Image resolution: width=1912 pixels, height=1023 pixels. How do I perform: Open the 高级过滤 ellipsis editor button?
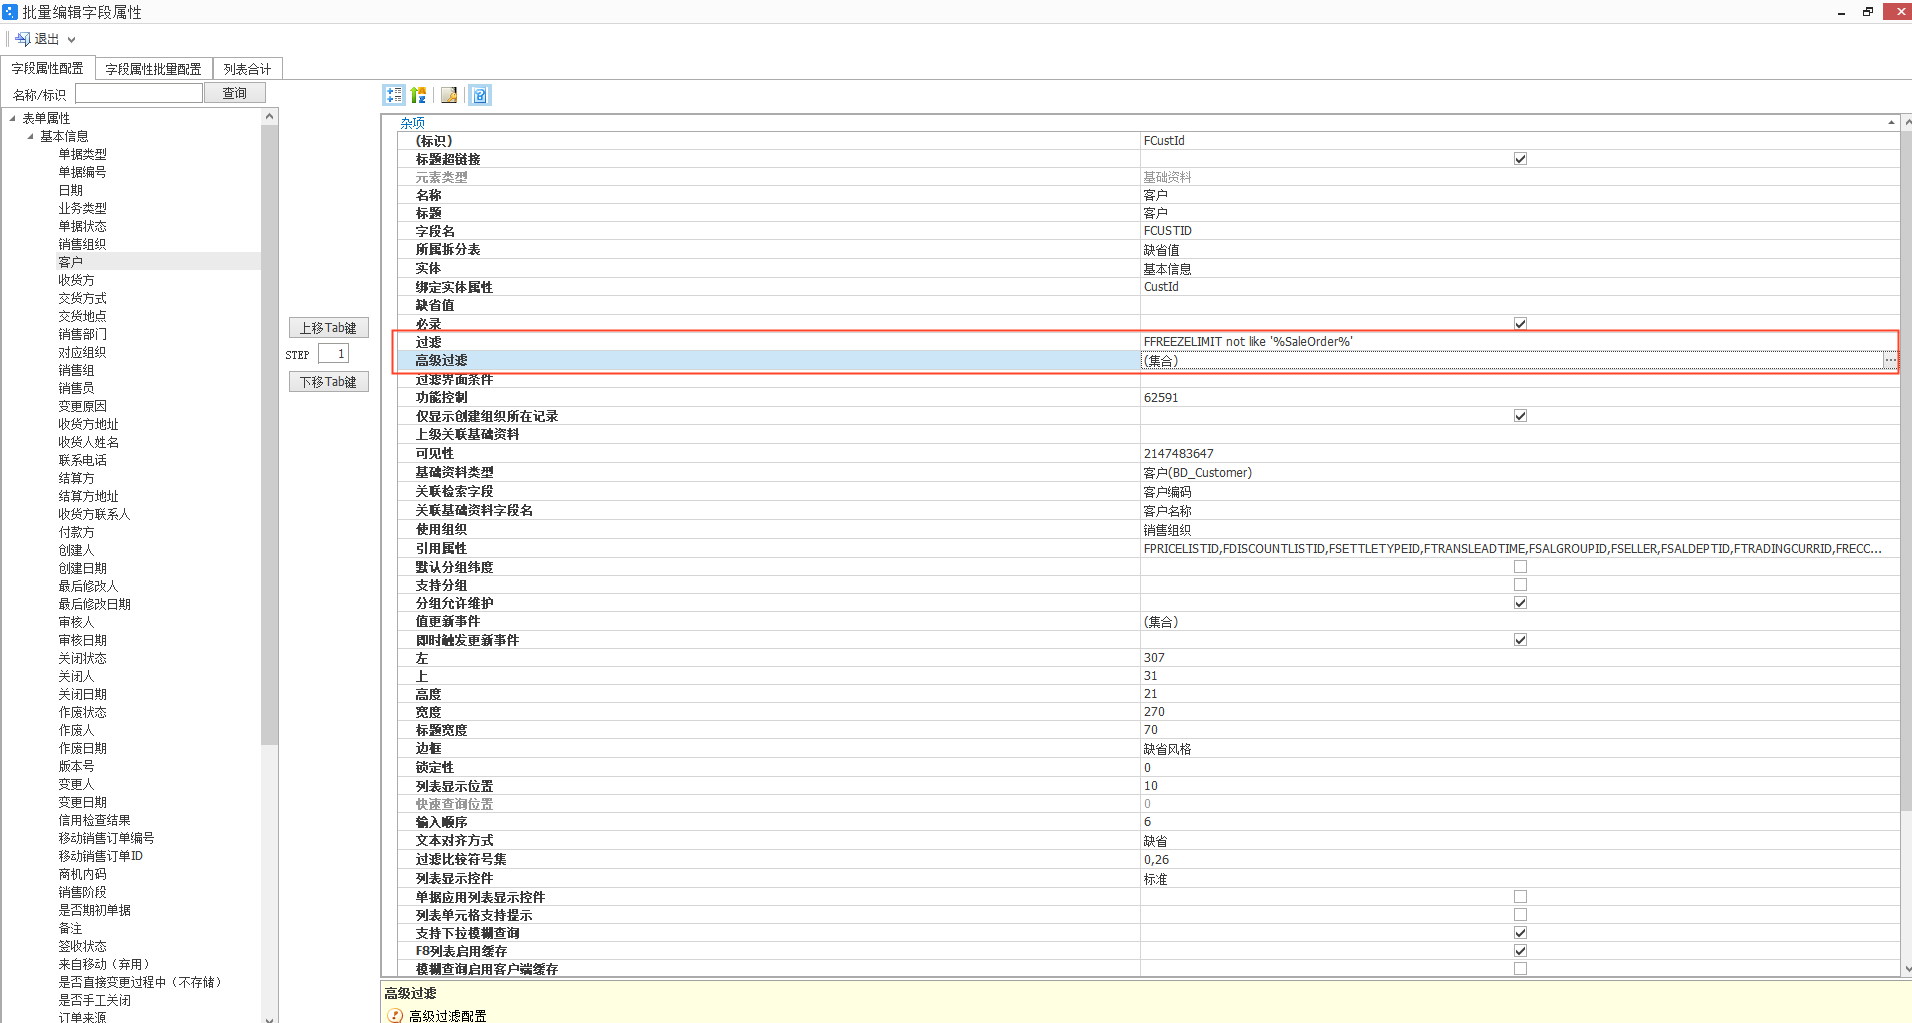point(1889,360)
